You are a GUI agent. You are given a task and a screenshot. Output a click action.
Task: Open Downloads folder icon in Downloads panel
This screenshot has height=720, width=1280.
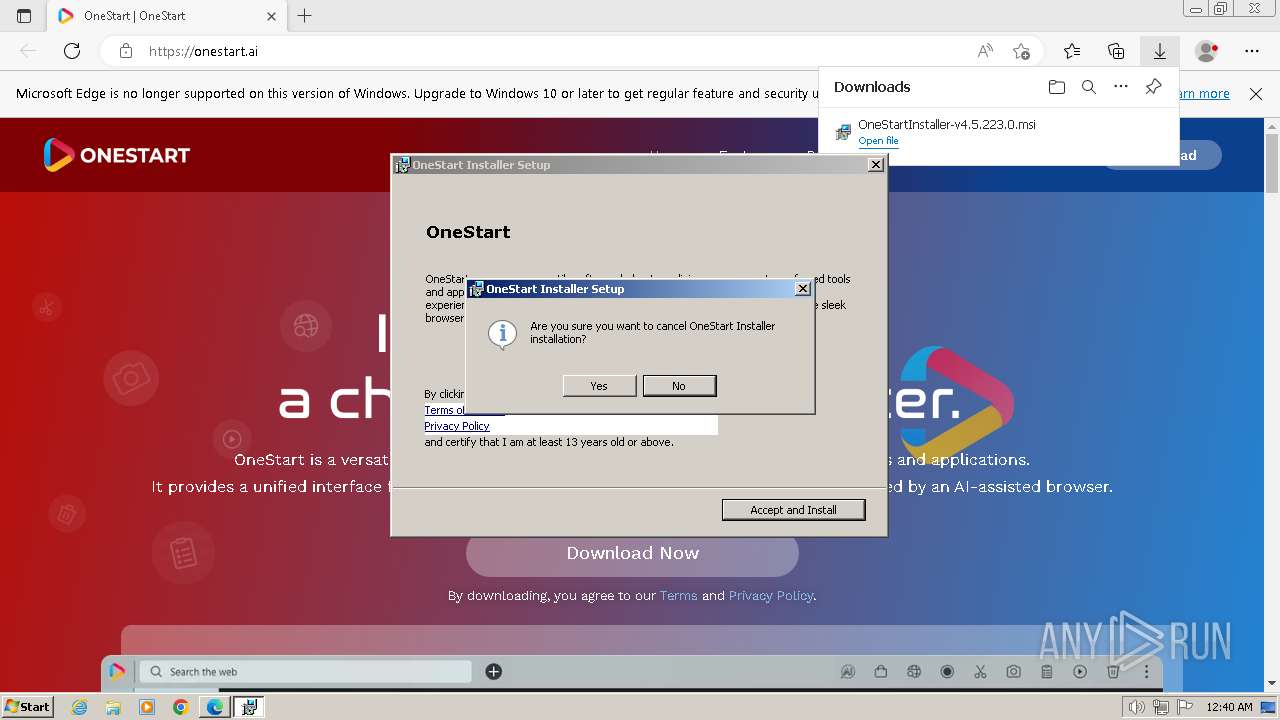1057,87
